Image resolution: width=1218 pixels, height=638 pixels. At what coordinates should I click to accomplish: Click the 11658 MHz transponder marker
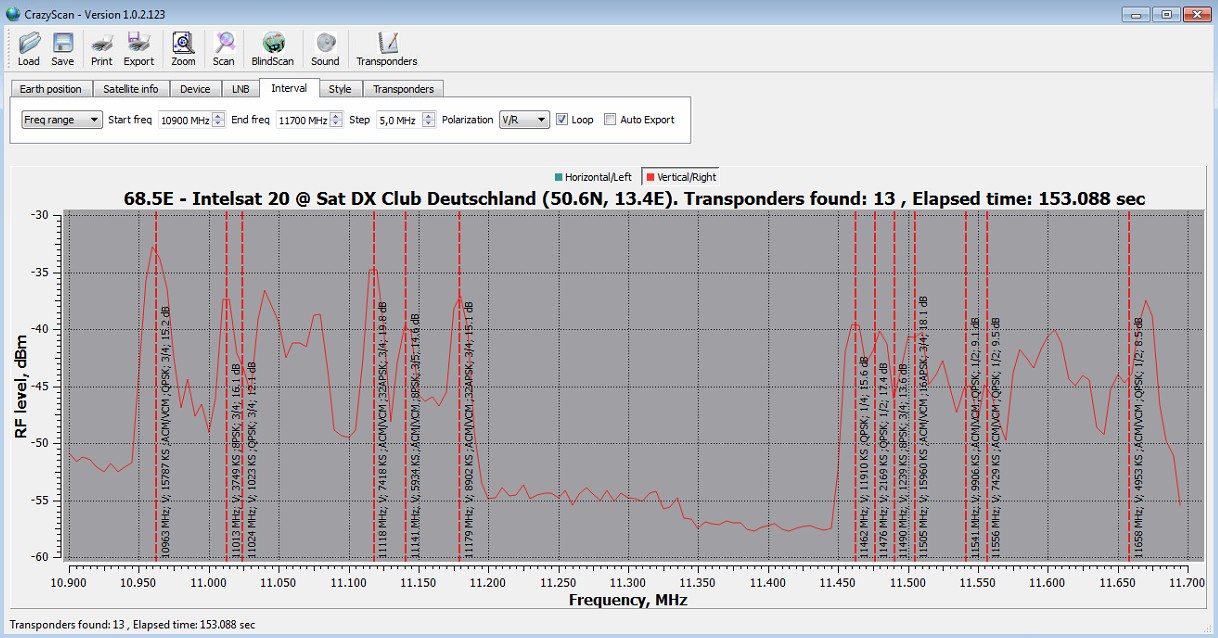coord(1129,385)
